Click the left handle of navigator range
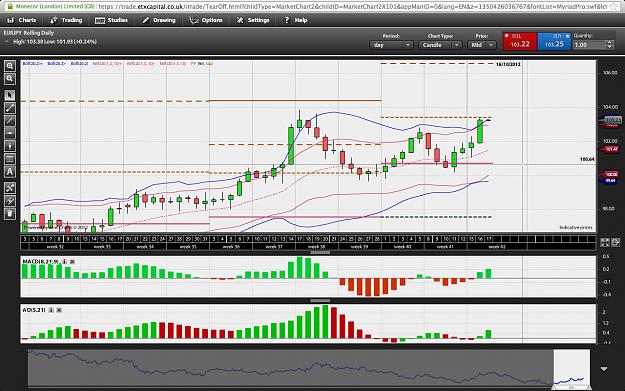 click(x=554, y=387)
